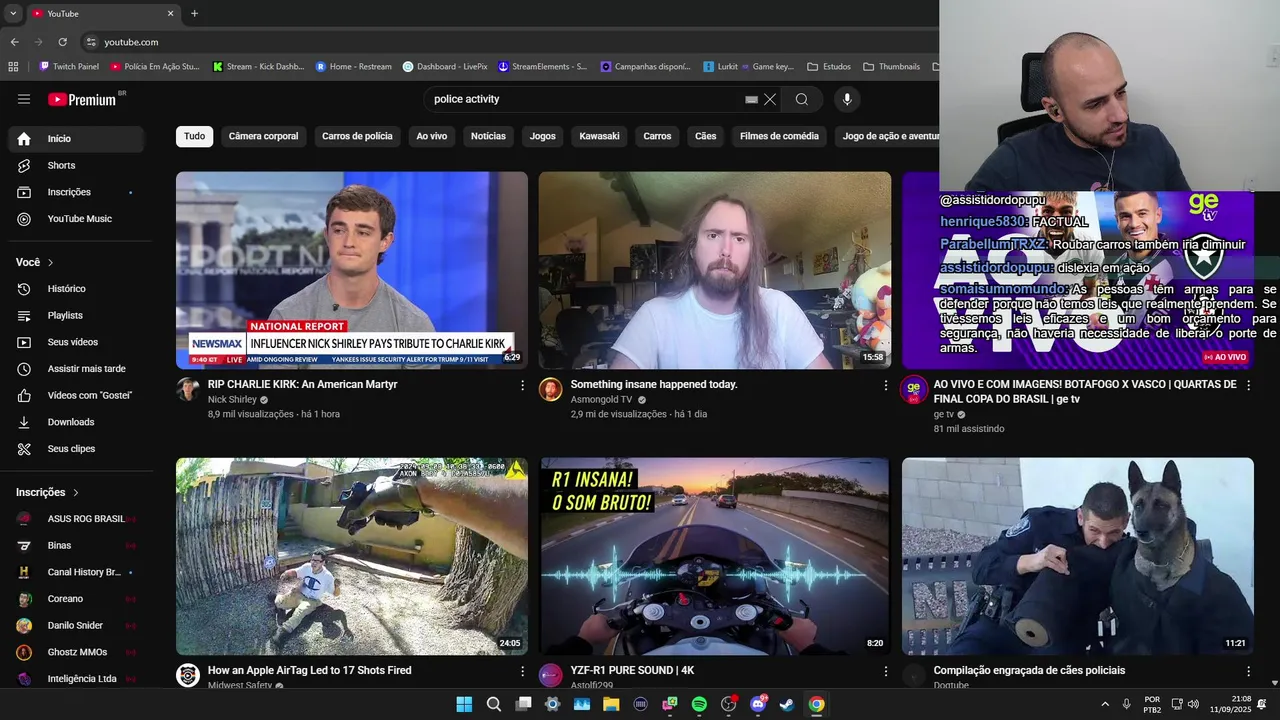Image resolution: width=1280 pixels, height=720 pixels.
Task: Clear the search query with the X
Action: (770, 99)
